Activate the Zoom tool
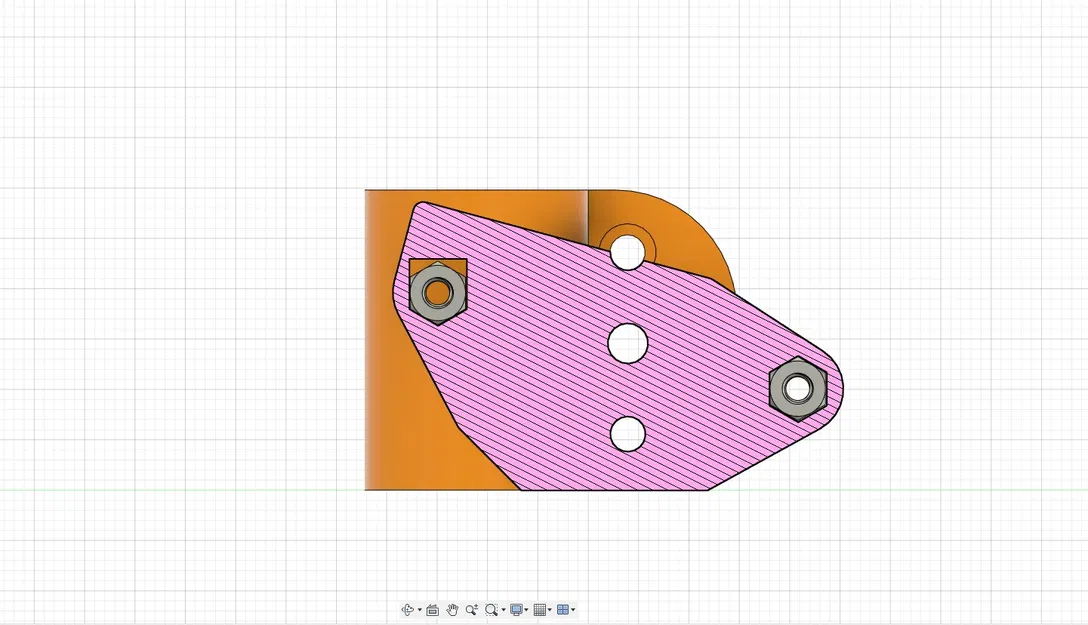This screenshot has width=1088, height=625. coord(471,609)
